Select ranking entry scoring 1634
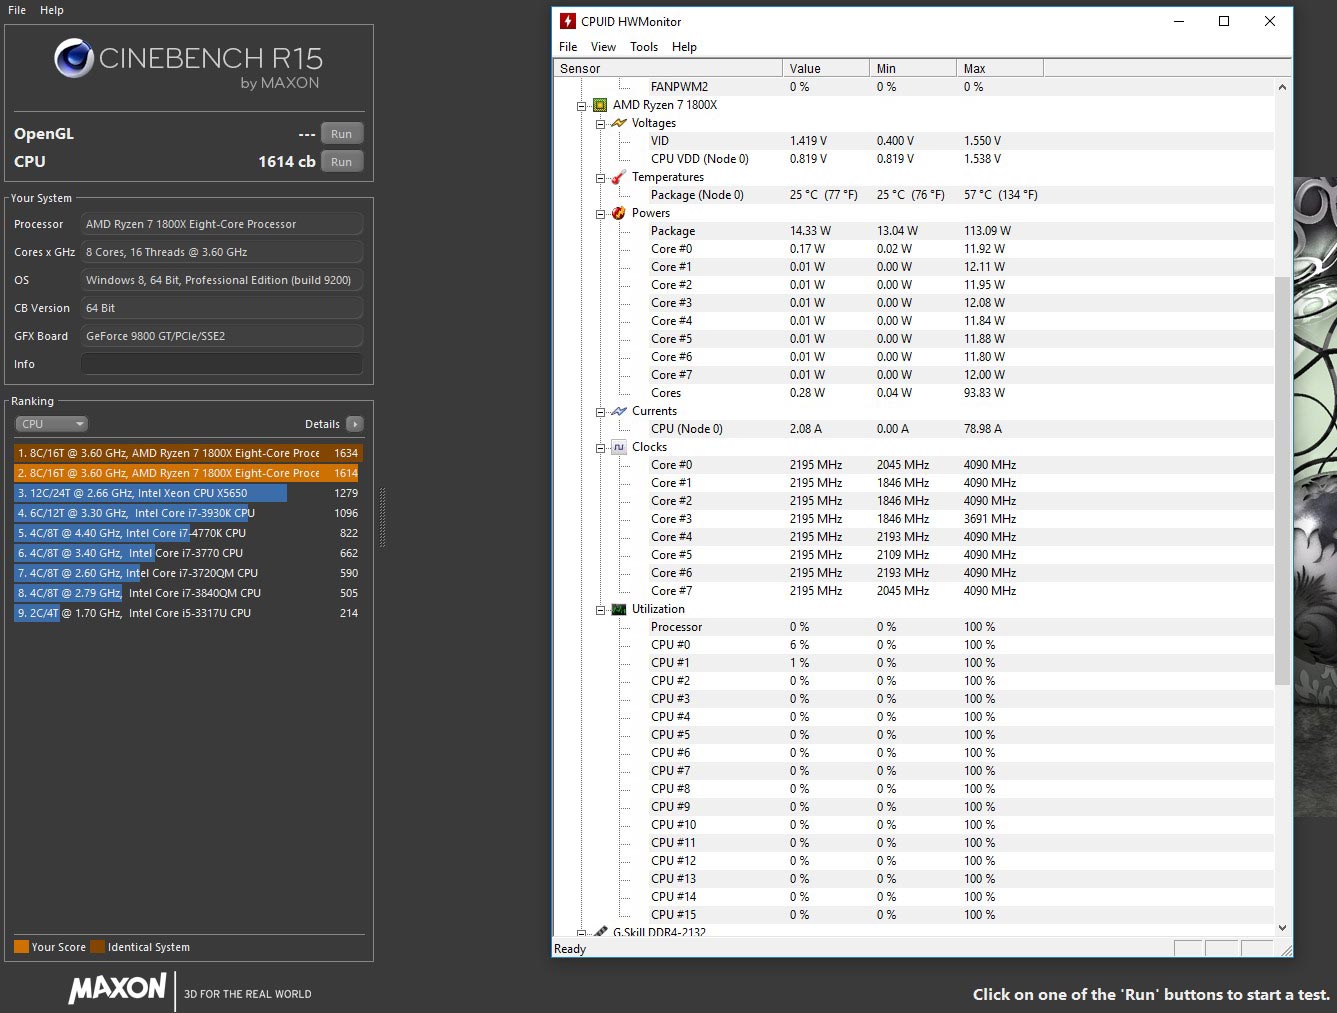The width and height of the screenshot is (1337, 1013). 187,453
